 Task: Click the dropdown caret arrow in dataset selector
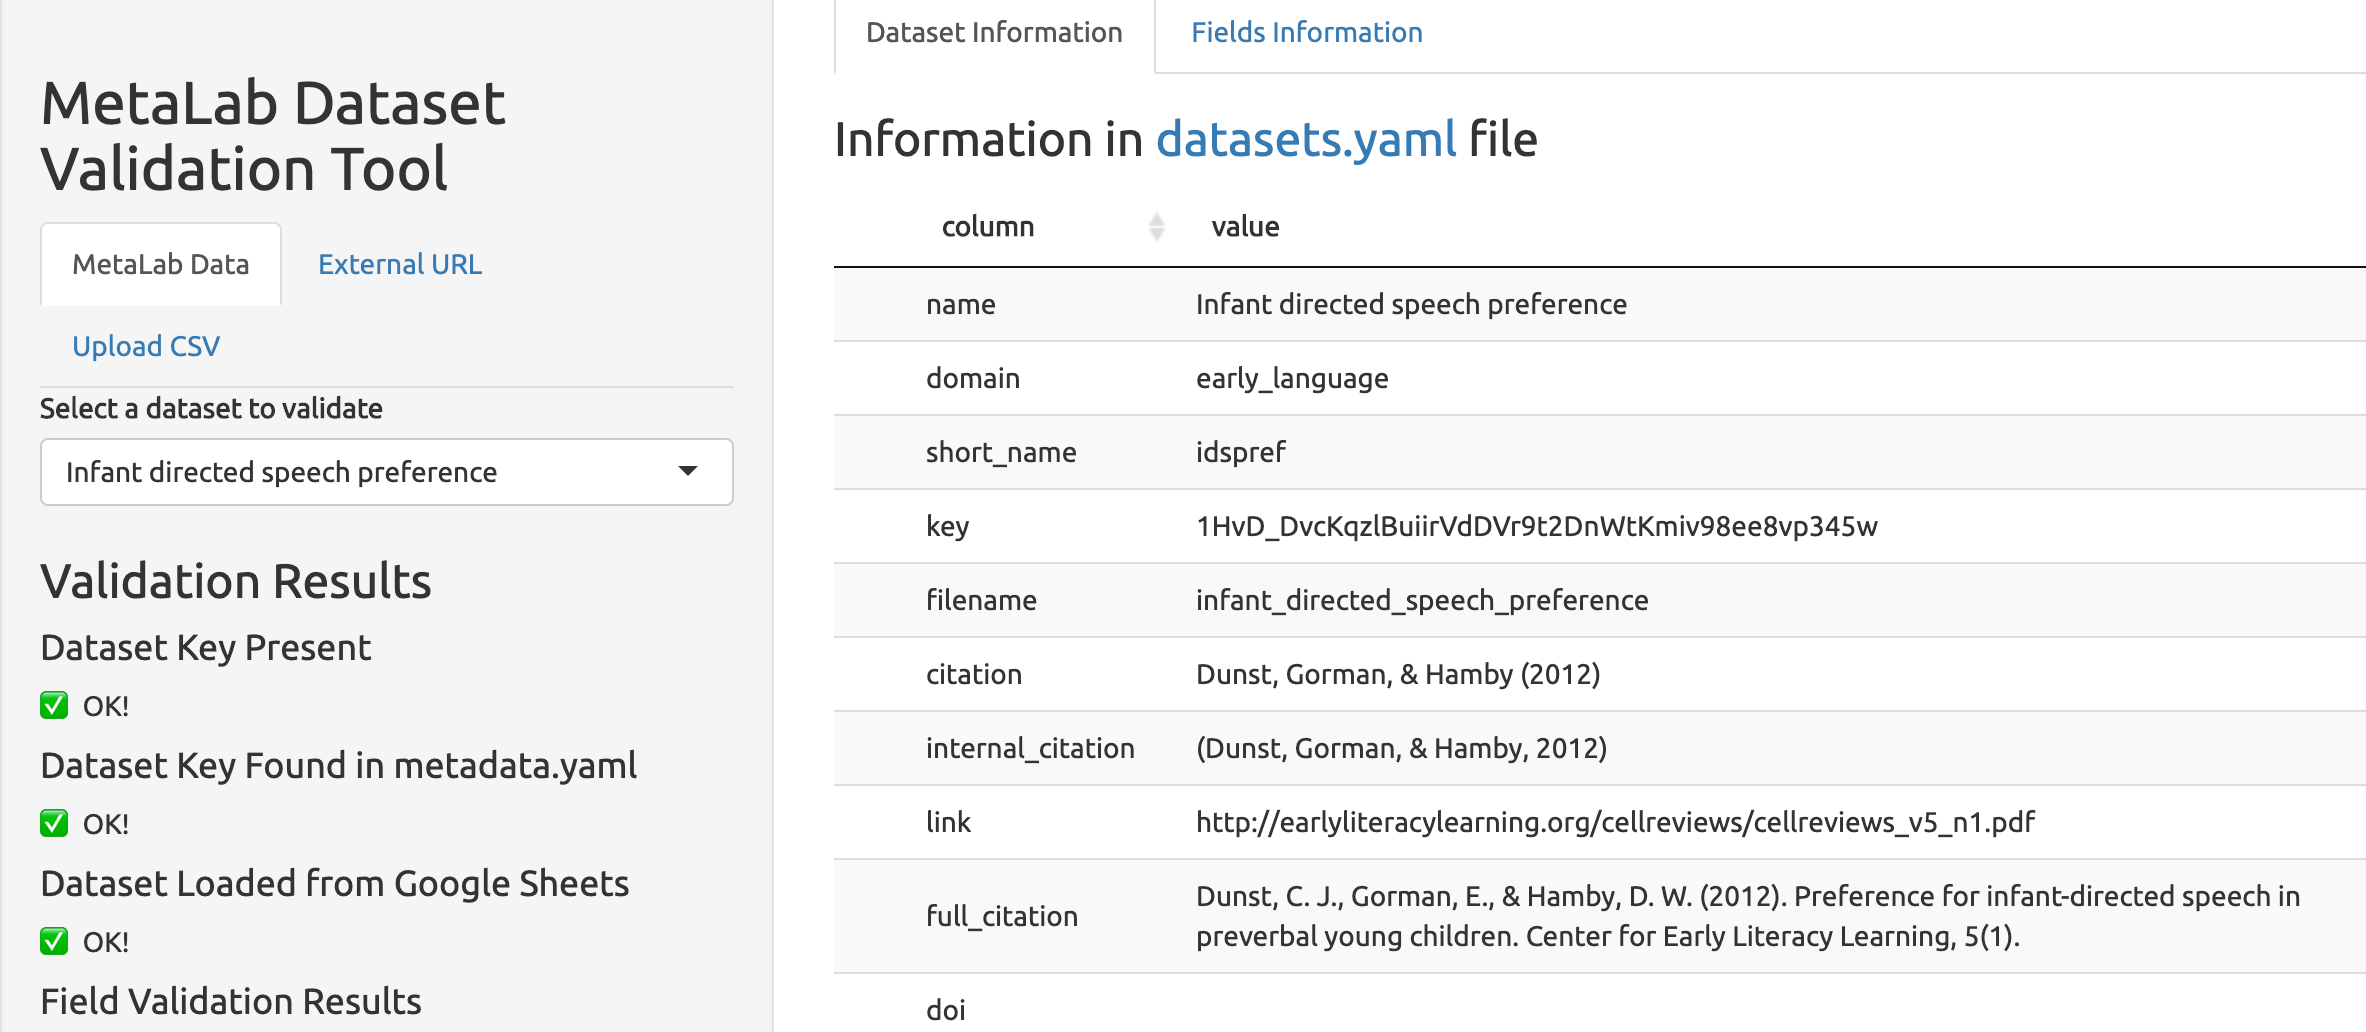click(x=687, y=471)
